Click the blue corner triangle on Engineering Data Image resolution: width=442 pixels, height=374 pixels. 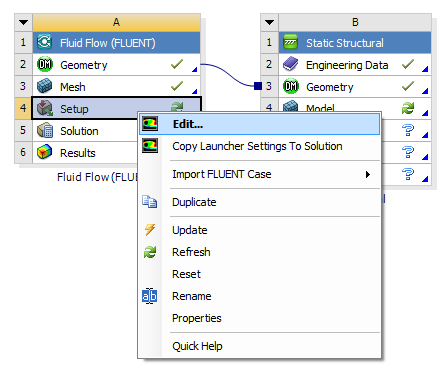tap(425, 69)
